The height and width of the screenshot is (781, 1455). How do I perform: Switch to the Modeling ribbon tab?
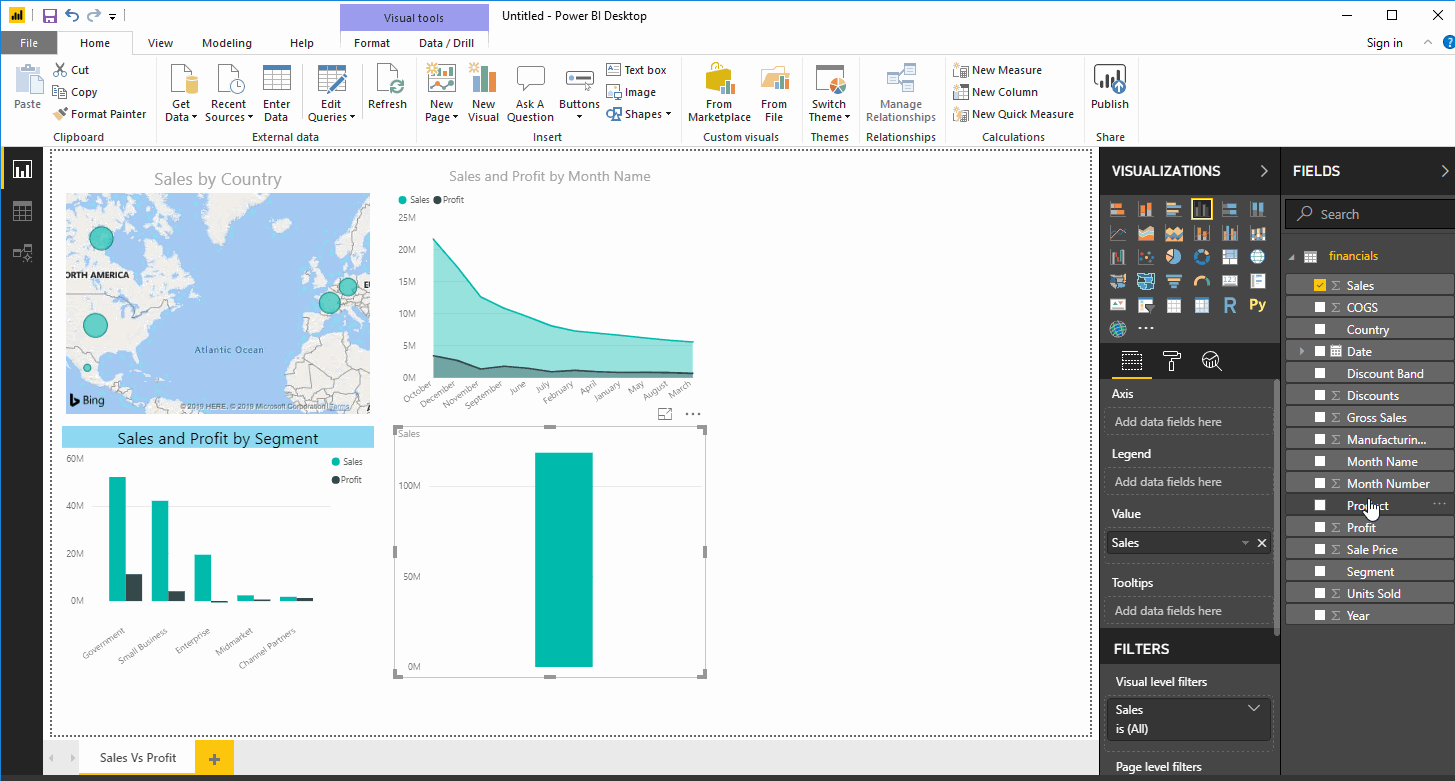227,43
